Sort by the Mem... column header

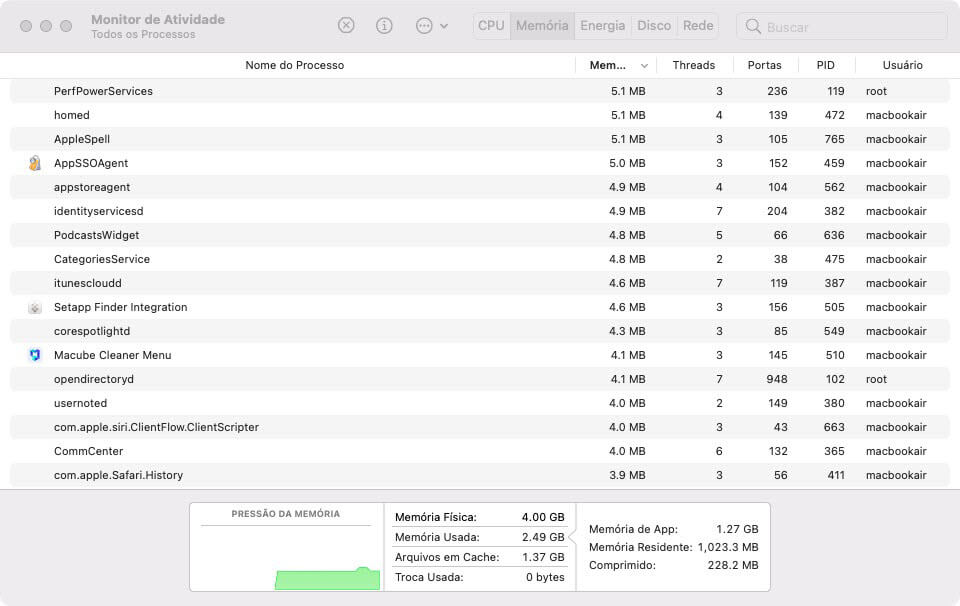coord(607,65)
